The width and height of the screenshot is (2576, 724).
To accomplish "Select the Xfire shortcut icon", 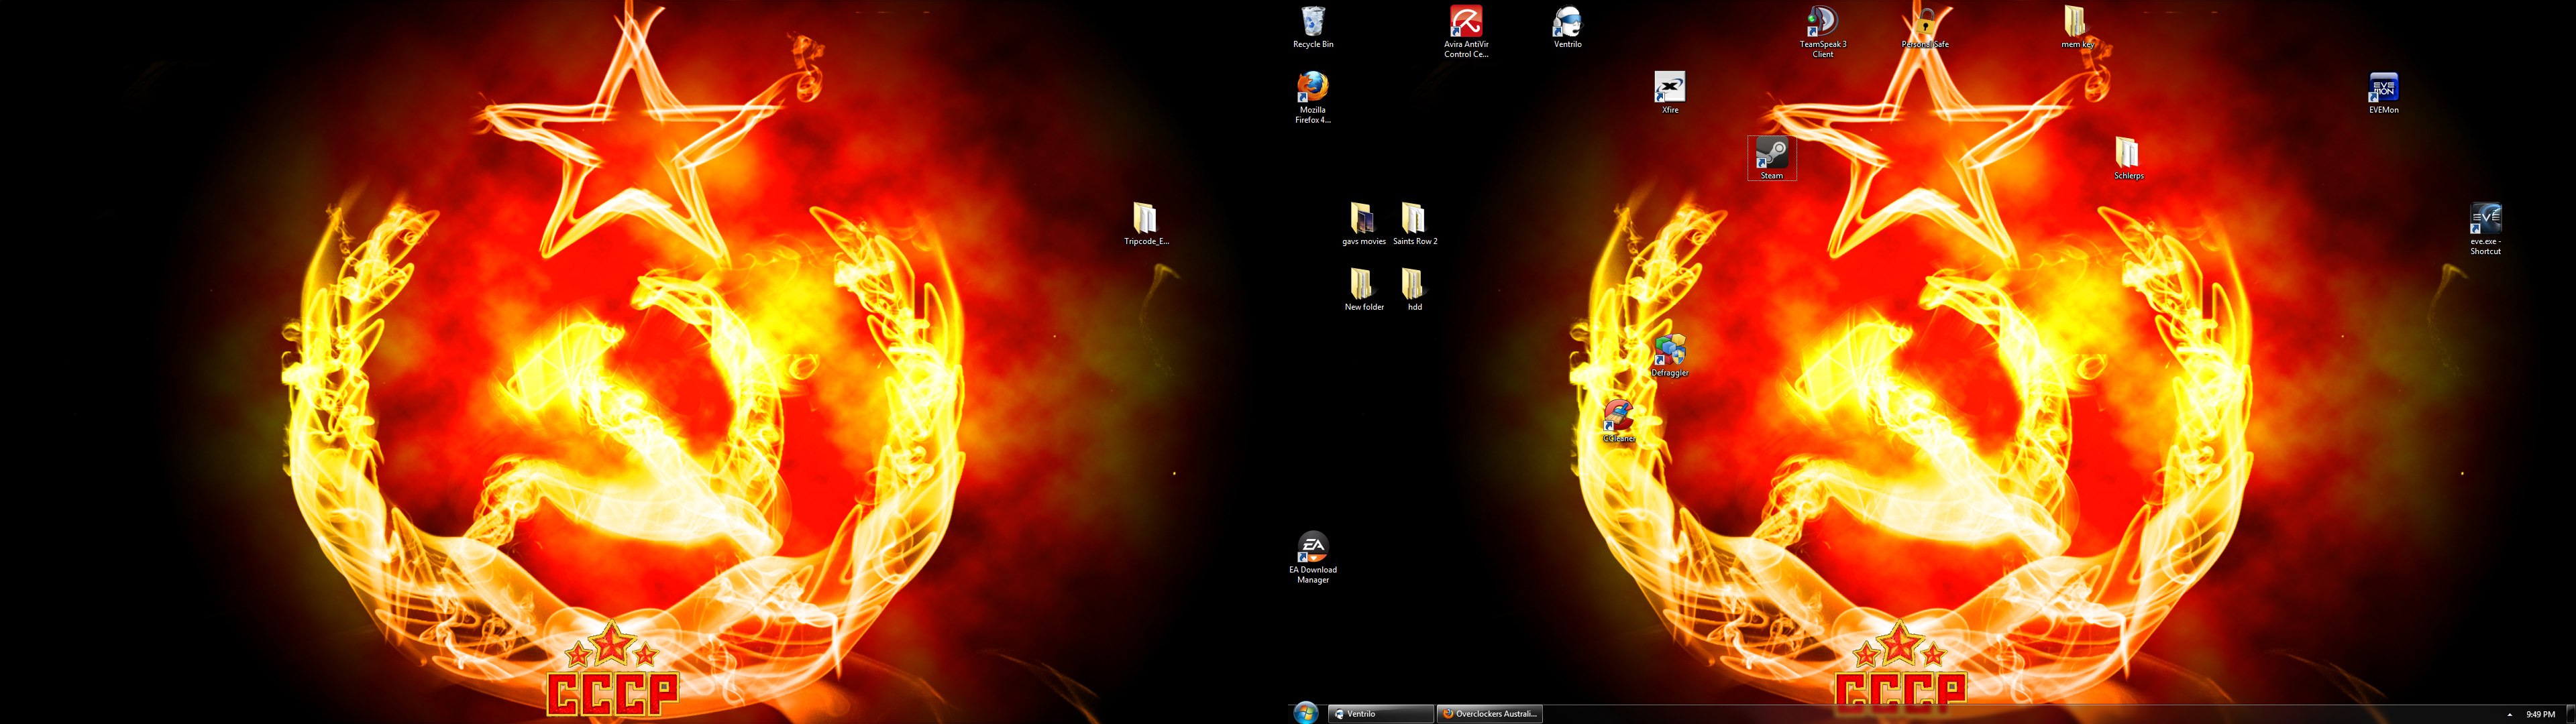I will point(1669,93).
